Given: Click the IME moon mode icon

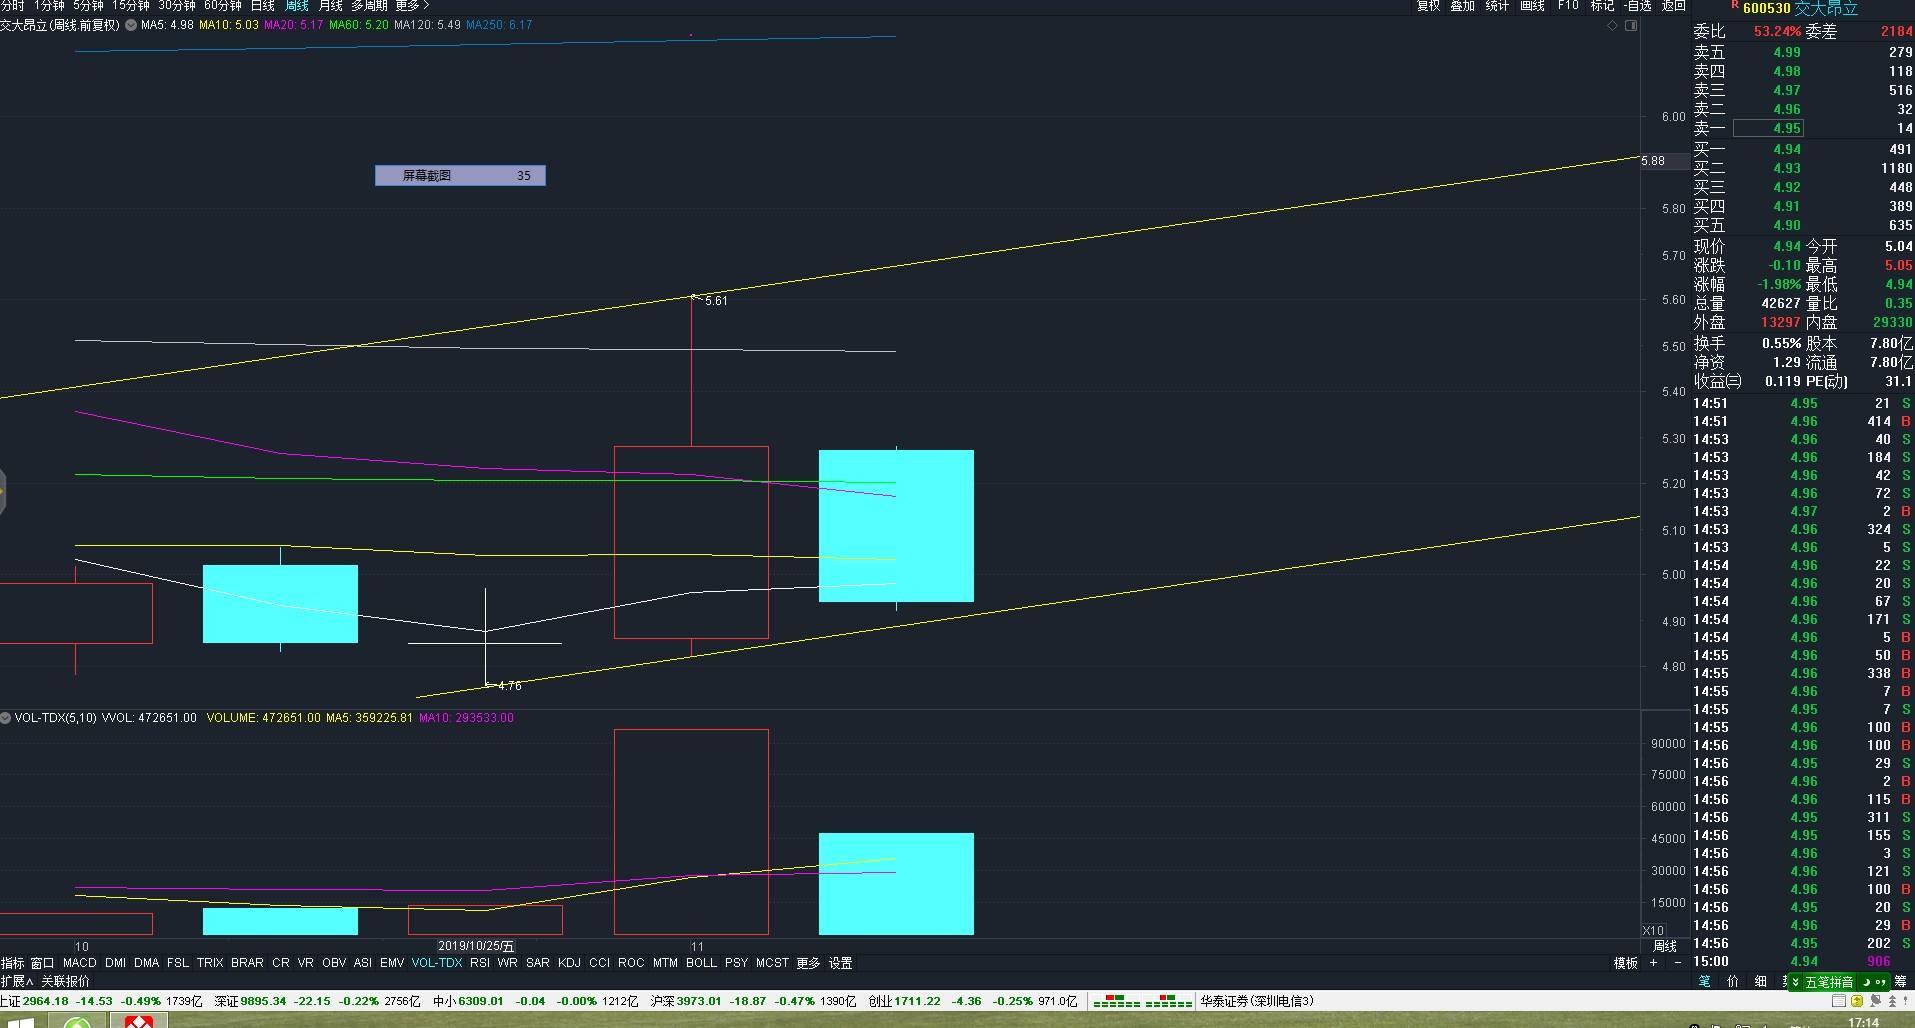Looking at the screenshot, I should coord(1866,982).
